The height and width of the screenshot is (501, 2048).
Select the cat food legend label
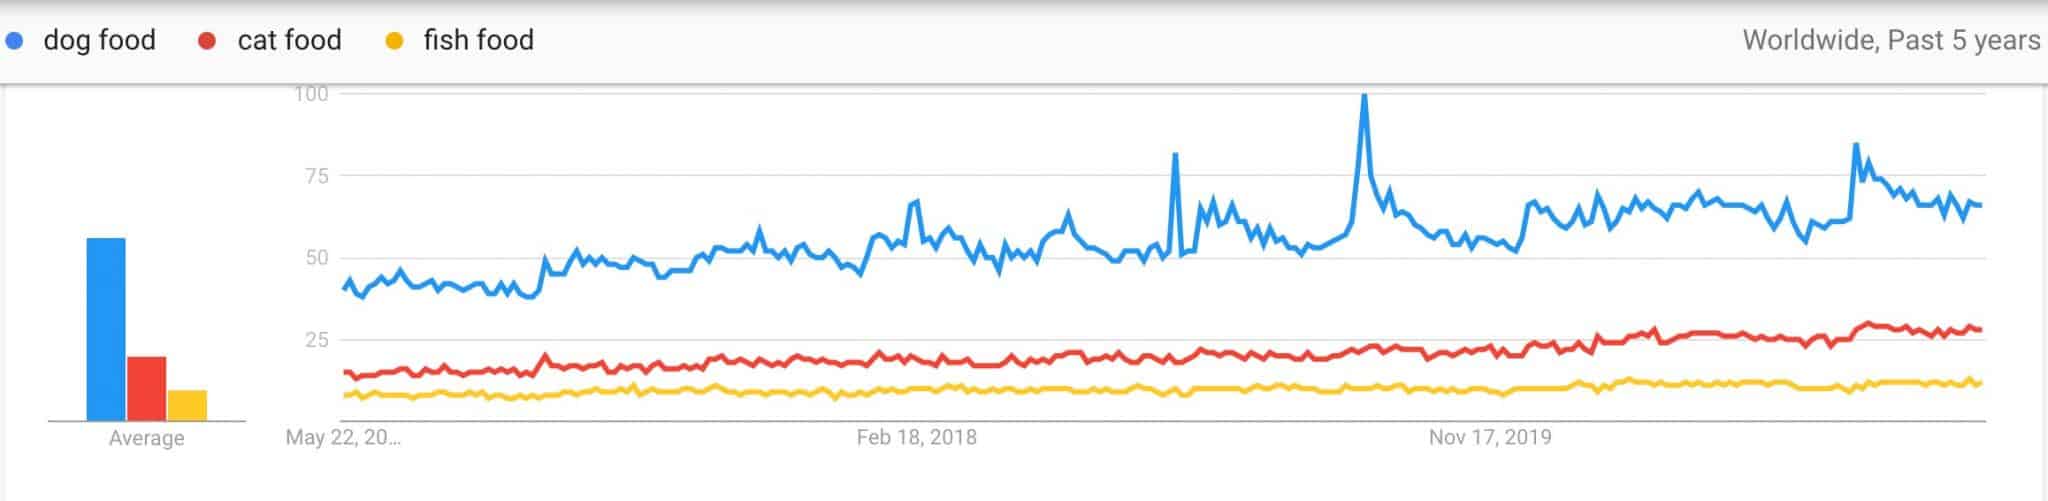pos(289,40)
